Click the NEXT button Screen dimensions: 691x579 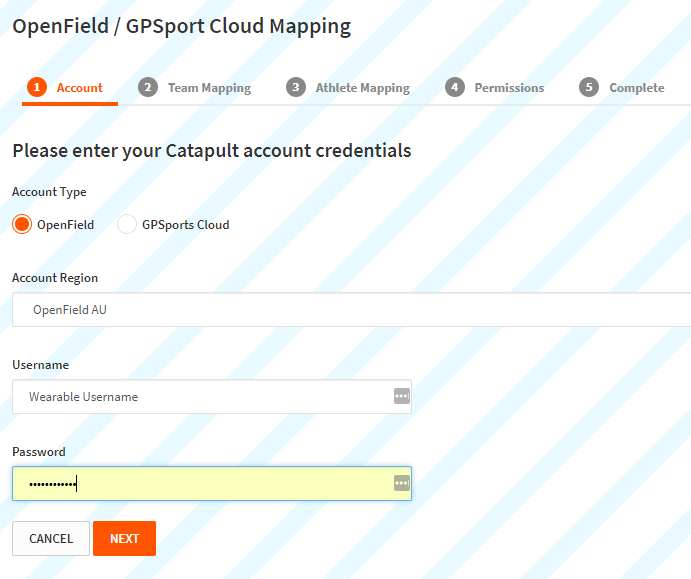124,538
